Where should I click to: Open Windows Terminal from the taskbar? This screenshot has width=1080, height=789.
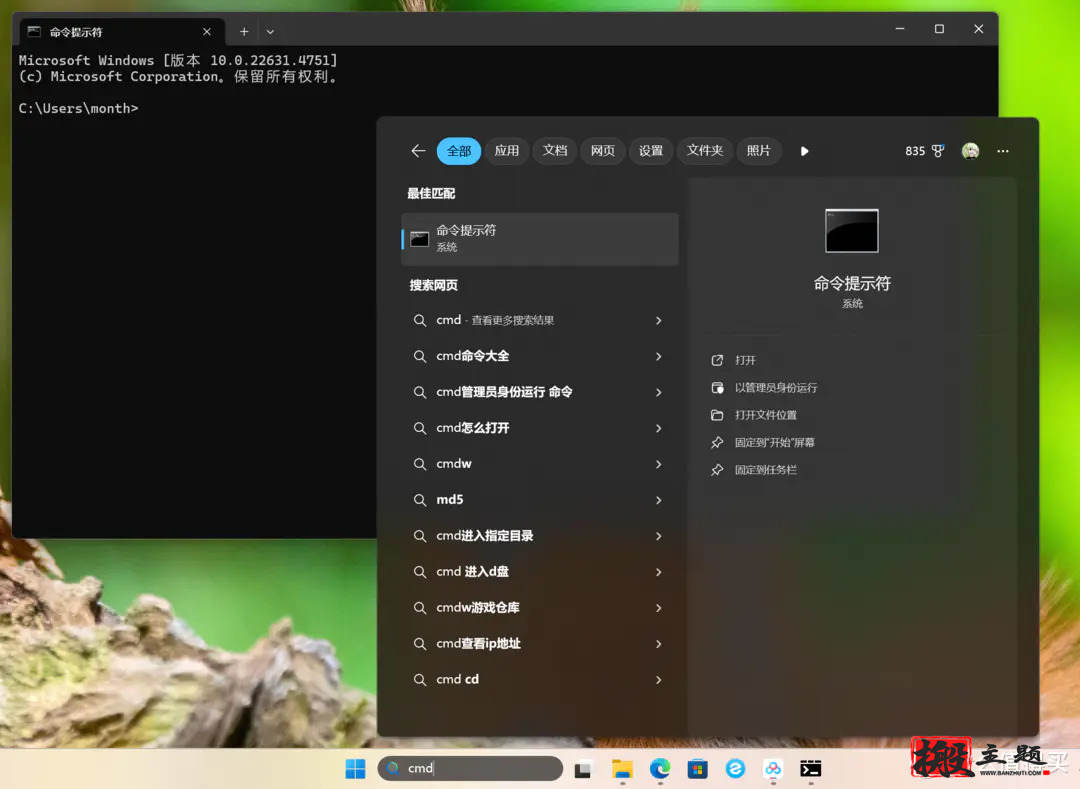click(x=810, y=769)
